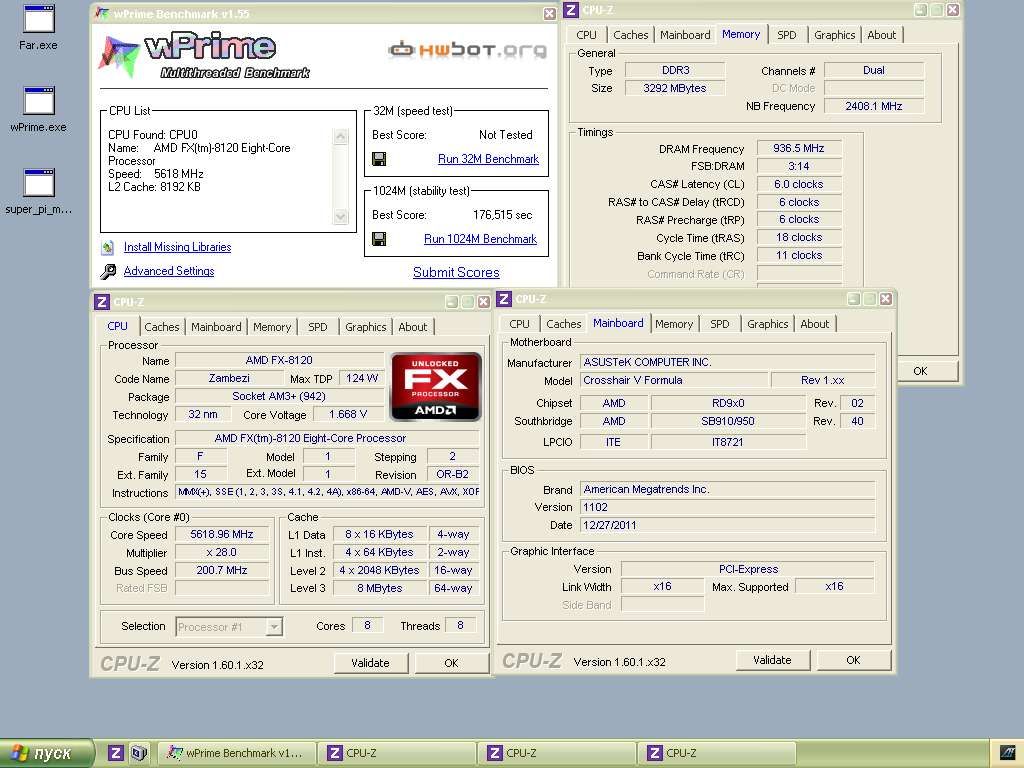Open Mainboard tab in CPU window

point(216,327)
